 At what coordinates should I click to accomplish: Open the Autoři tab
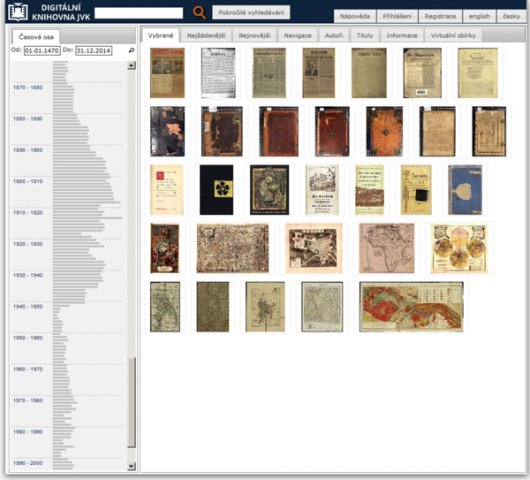click(334, 35)
